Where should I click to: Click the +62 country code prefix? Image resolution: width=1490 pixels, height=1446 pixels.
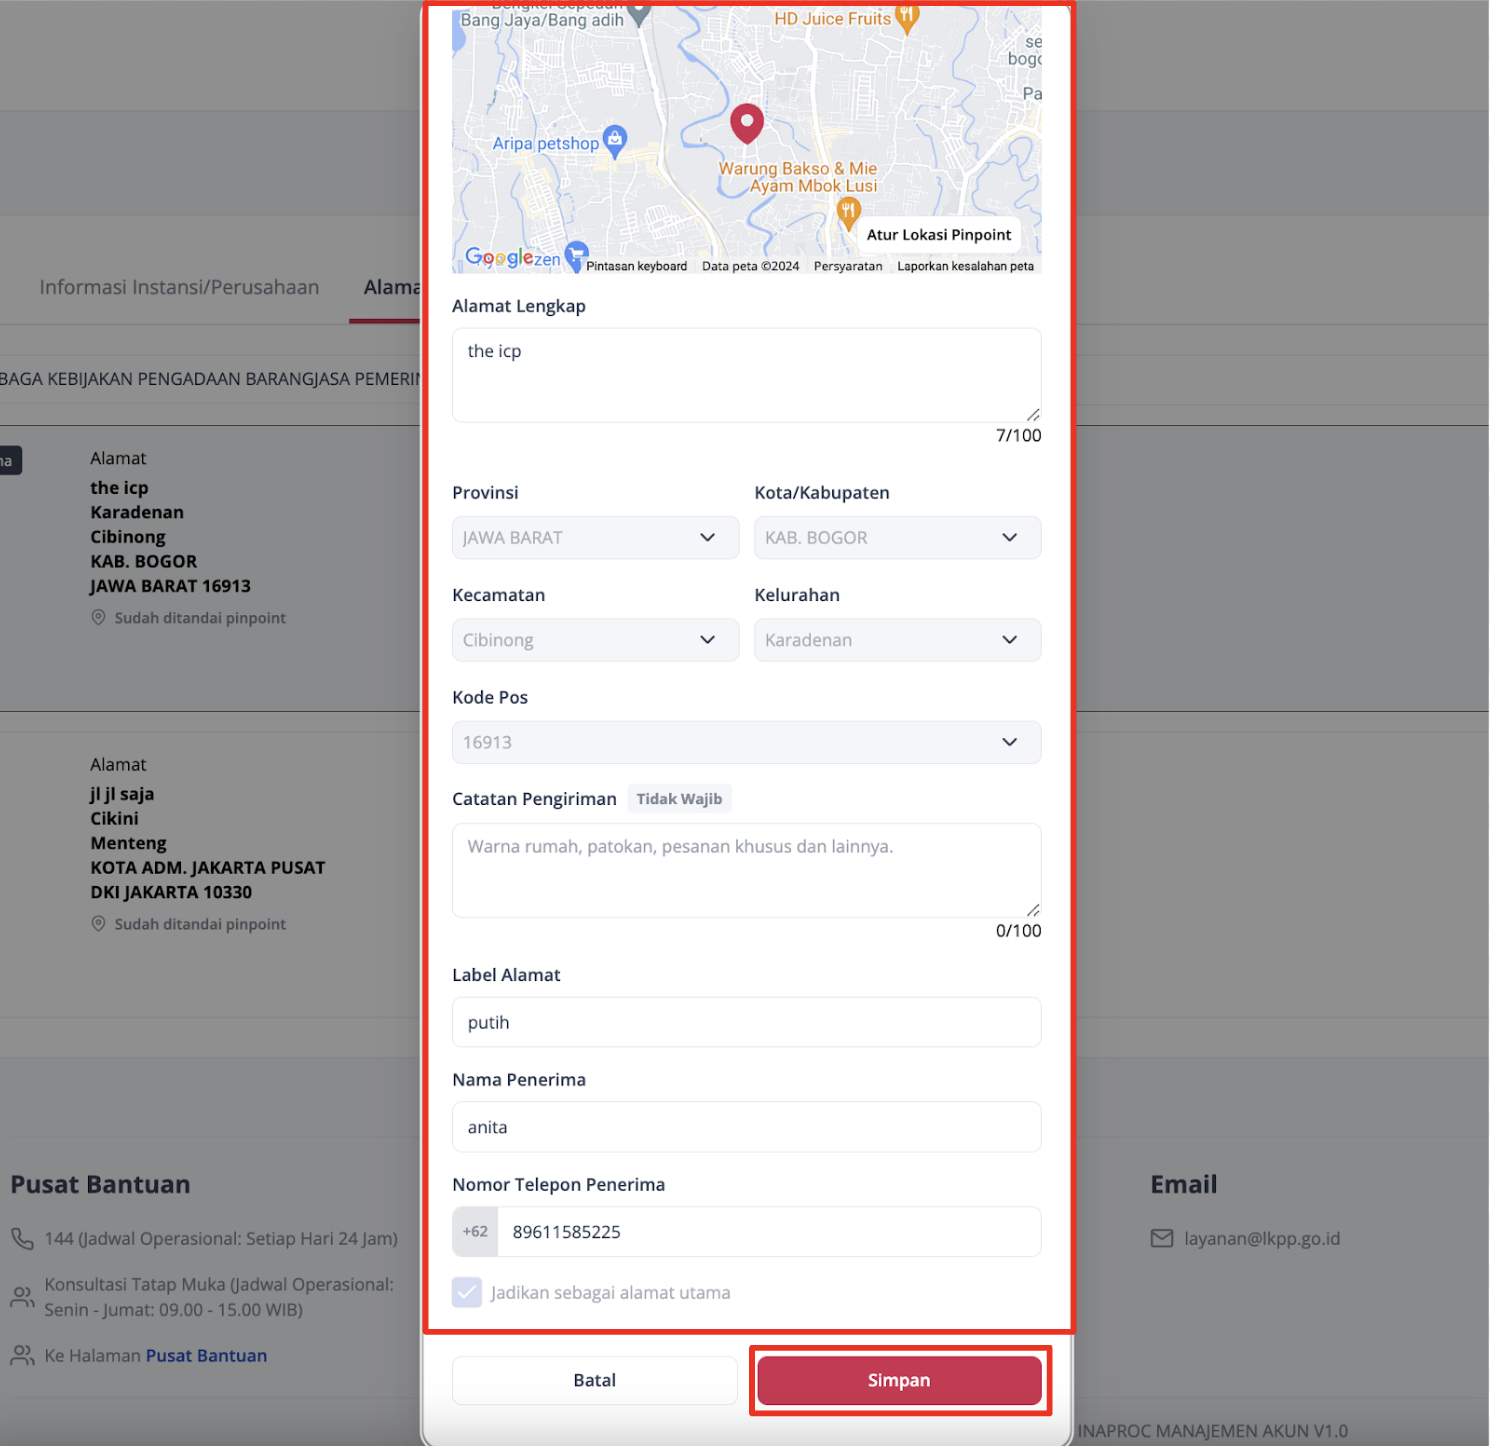(x=475, y=1232)
